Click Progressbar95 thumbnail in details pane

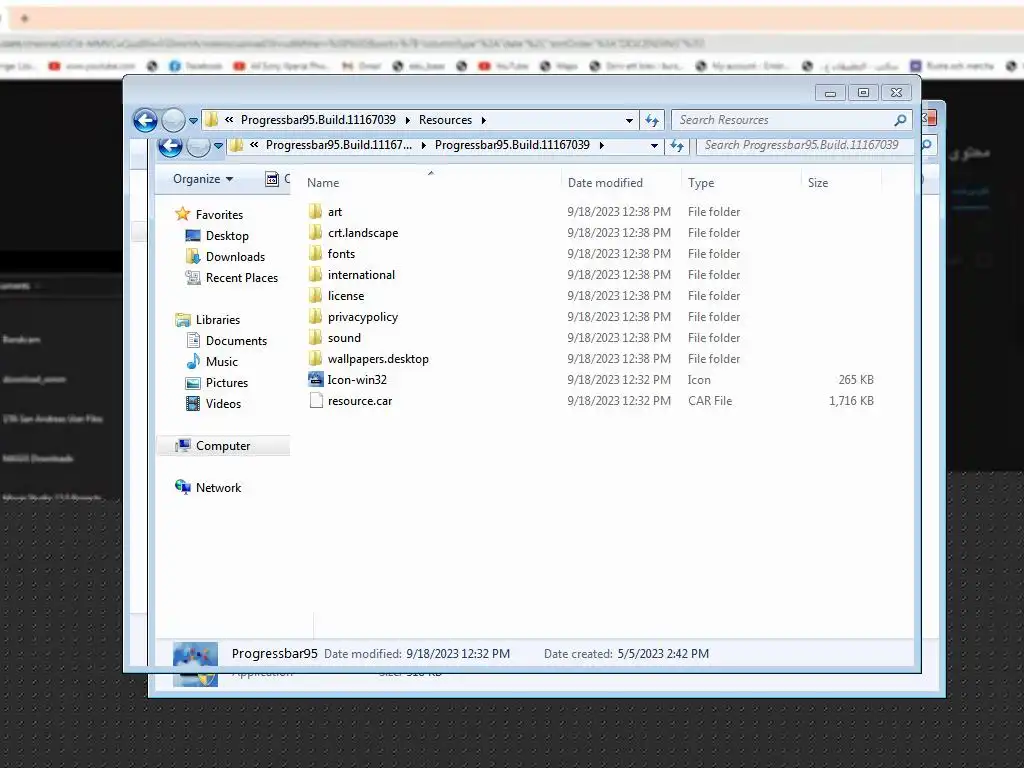(x=195, y=654)
